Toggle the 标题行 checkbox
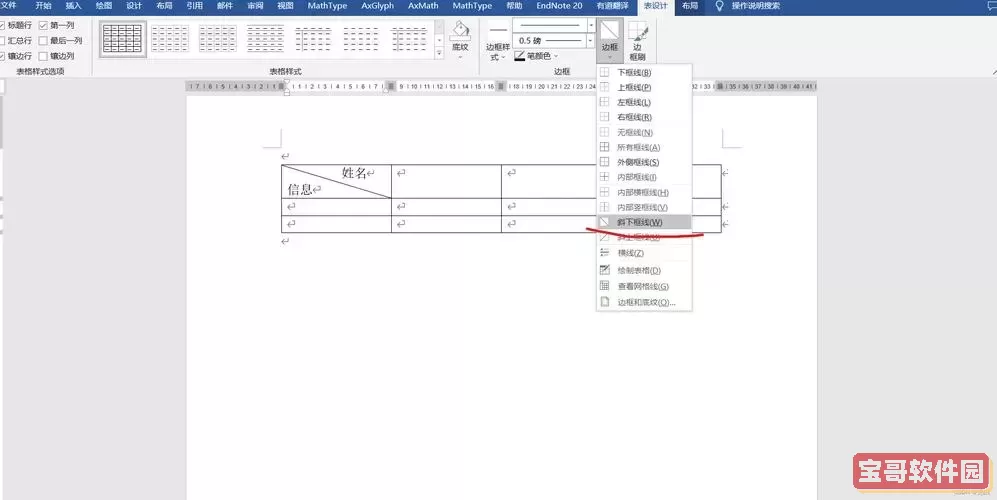Image resolution: width=997 pixels, height=500 pixels. (x=2, y=25)
